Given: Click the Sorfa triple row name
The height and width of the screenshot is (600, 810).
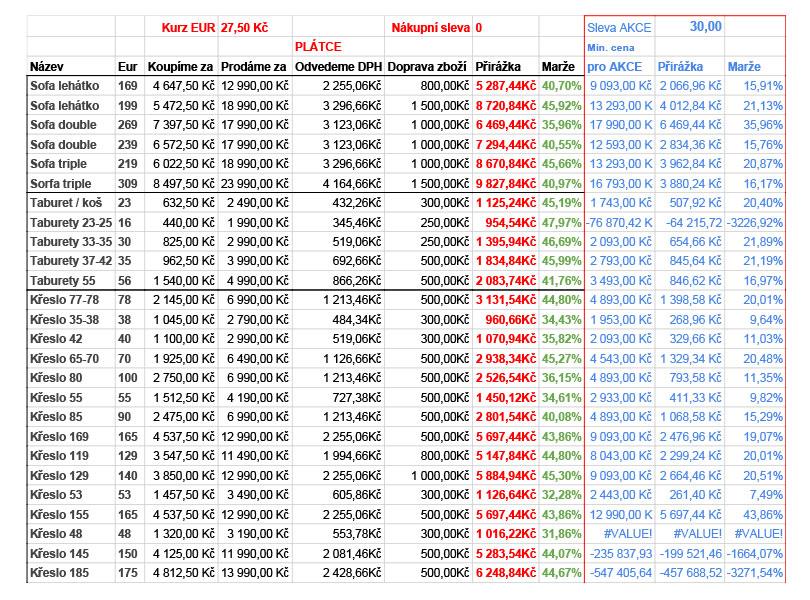Looking at the screenshot, I should click(x=60, y=183).
